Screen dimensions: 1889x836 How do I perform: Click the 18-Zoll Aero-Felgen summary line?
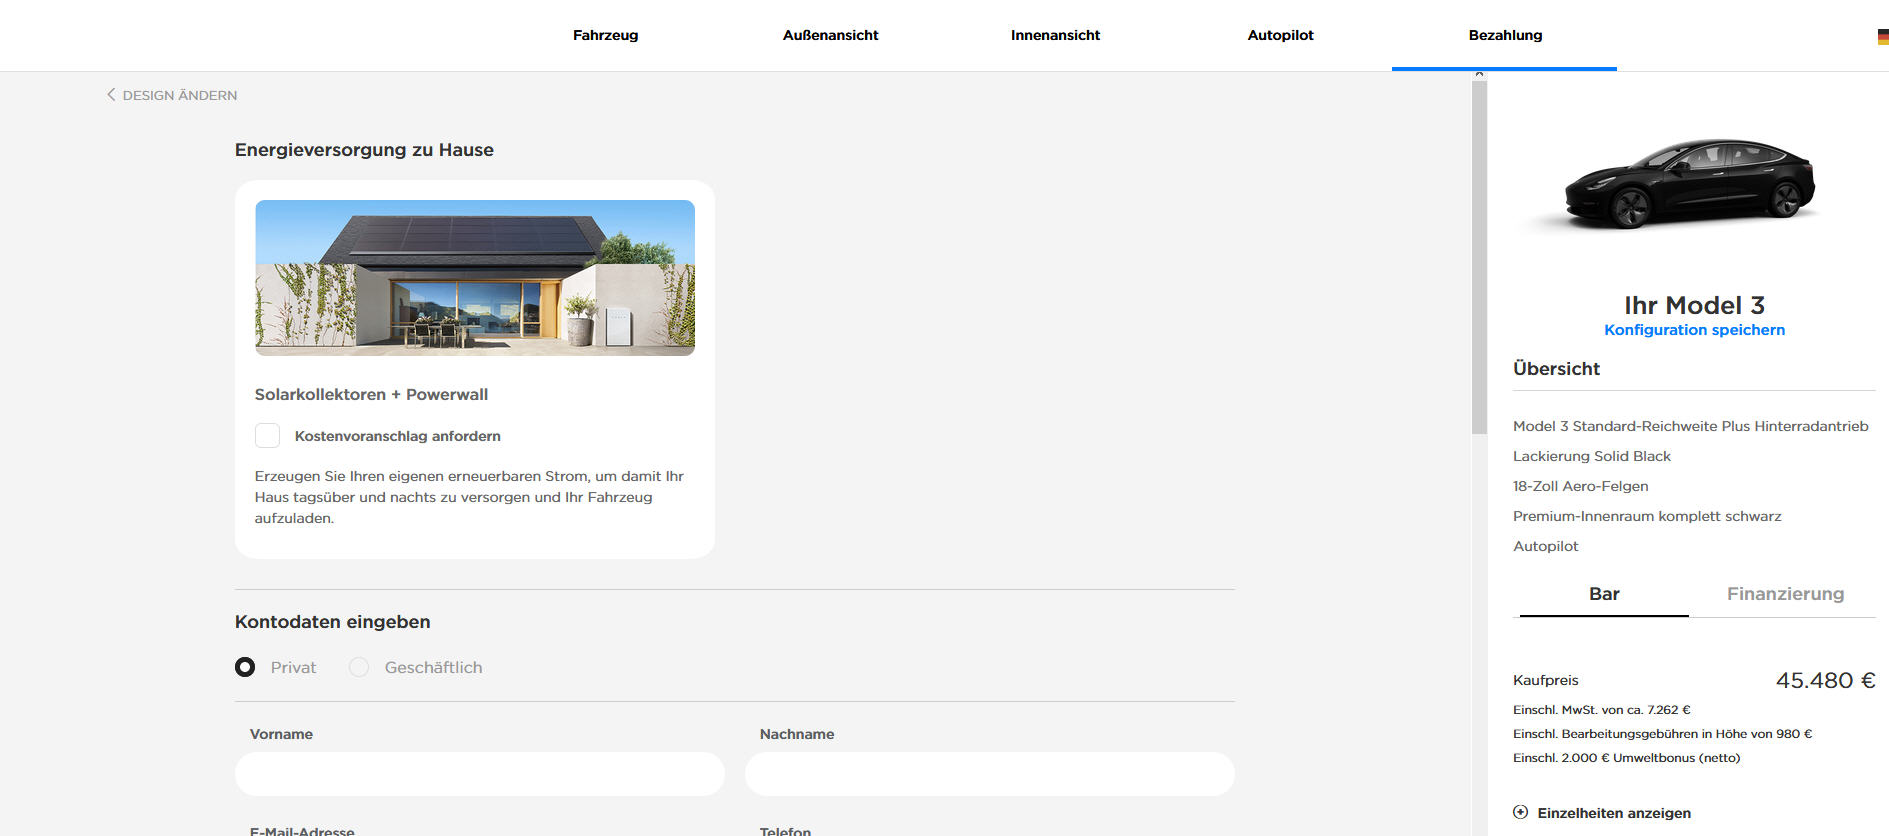click(x=1581, y=486)
